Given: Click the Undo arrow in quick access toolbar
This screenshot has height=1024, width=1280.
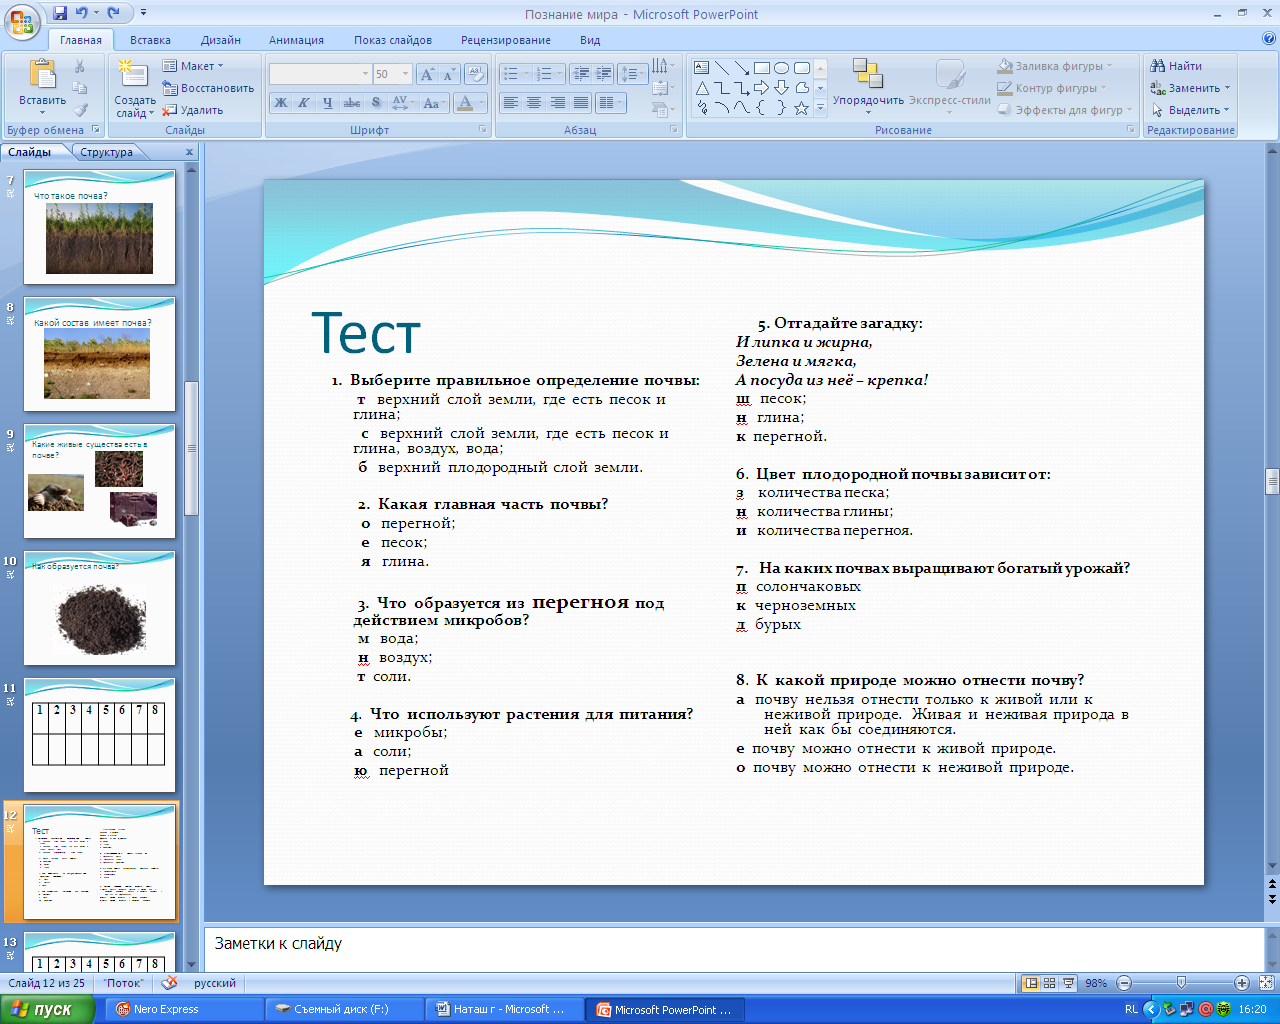Looking at the screenshot, I should [x=81, y=14].
